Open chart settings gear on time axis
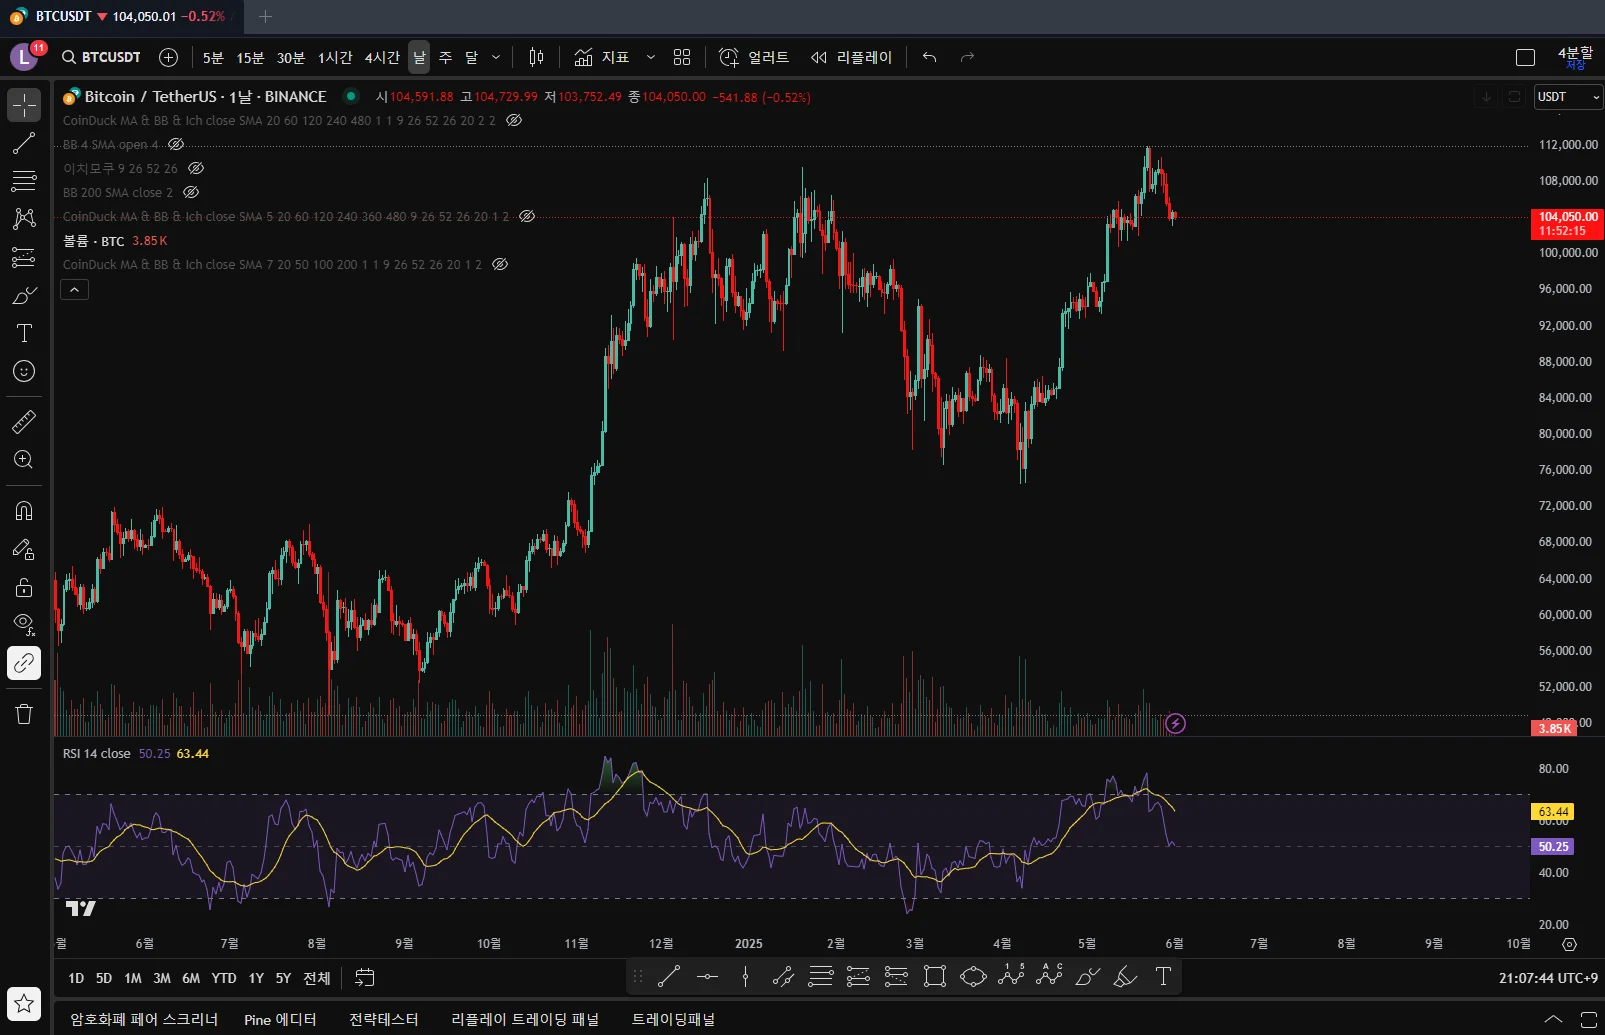Viewport: 1605px width, 1035px height. 1569,944
